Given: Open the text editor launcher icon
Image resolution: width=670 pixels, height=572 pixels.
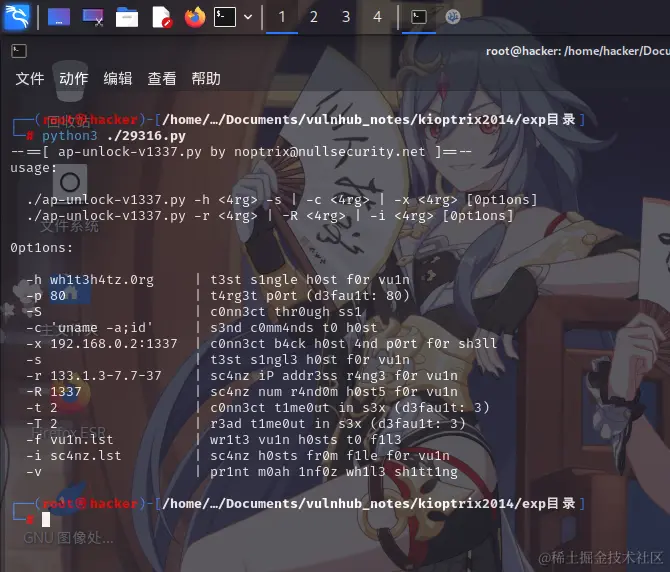Looking at the screenshot, I should pyautogui.click(x=162, y=18).
